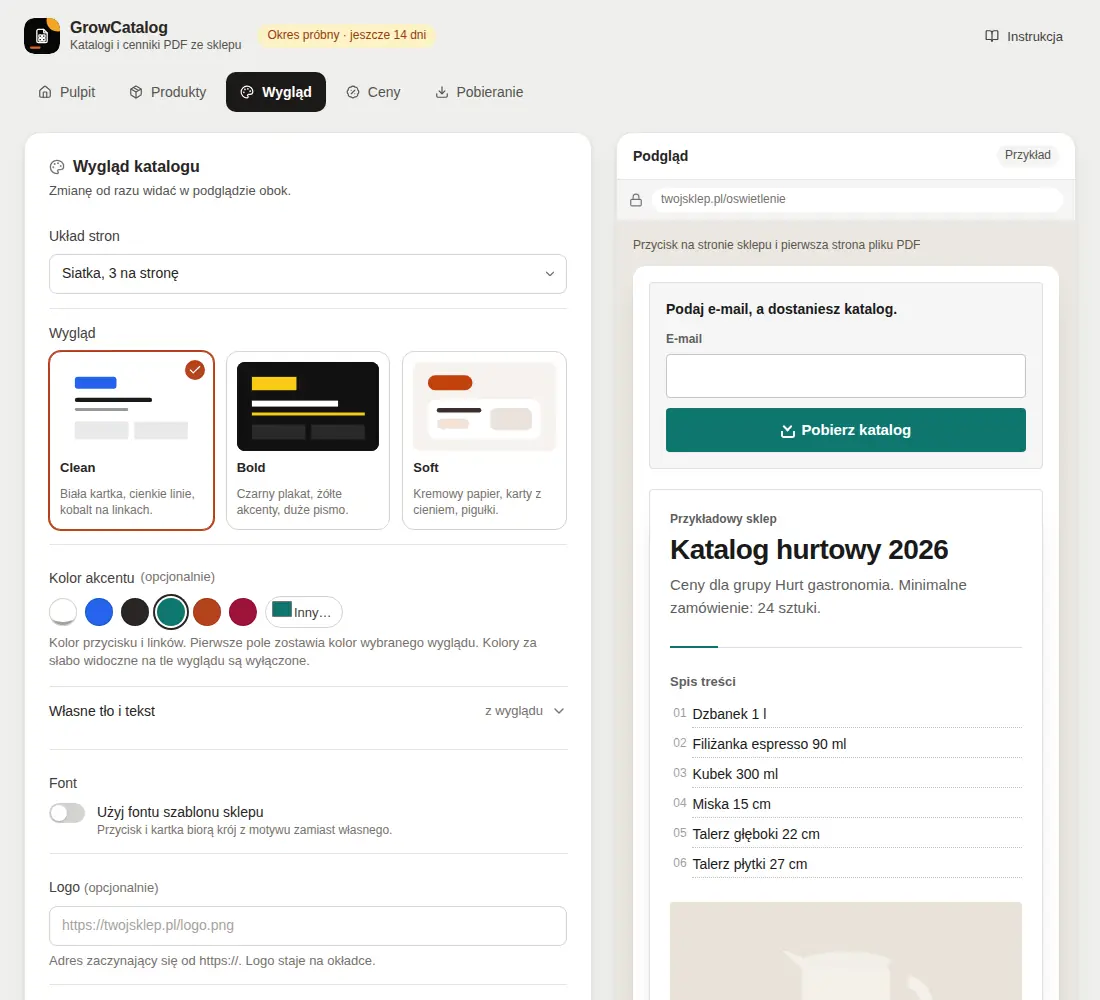The image size is (1100, 1000).
Task: Toggle Użyj fontu szablonu sklepu switch
Action: coord(67,813)
